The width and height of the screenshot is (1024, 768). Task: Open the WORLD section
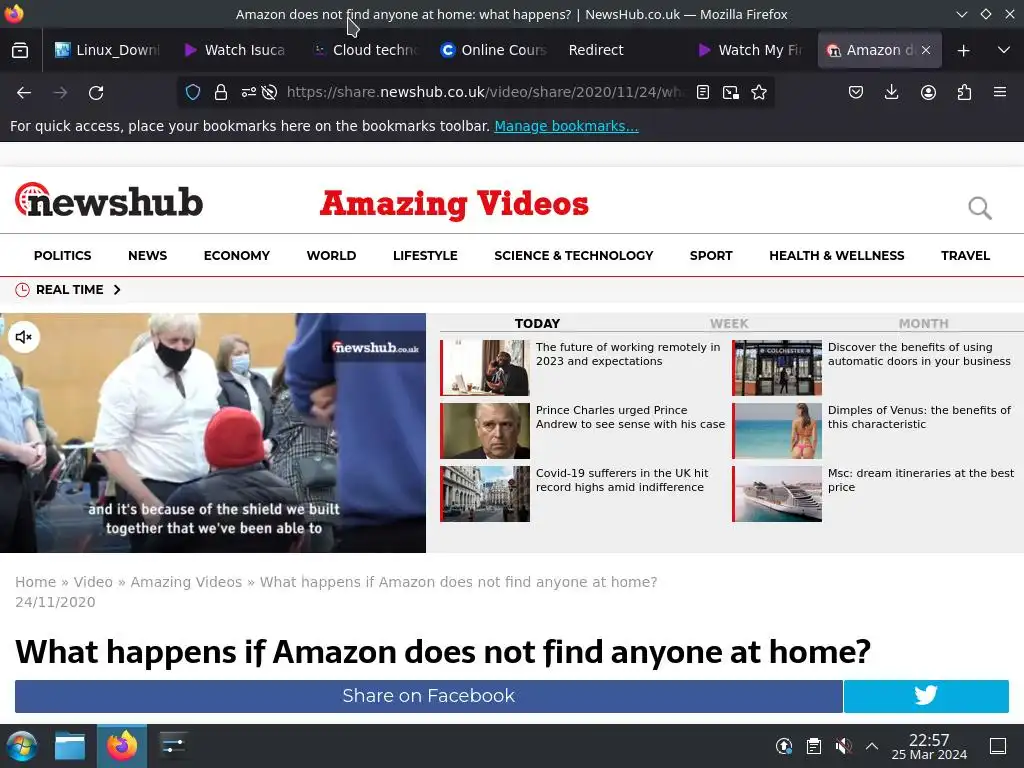(x=332, y=256)
